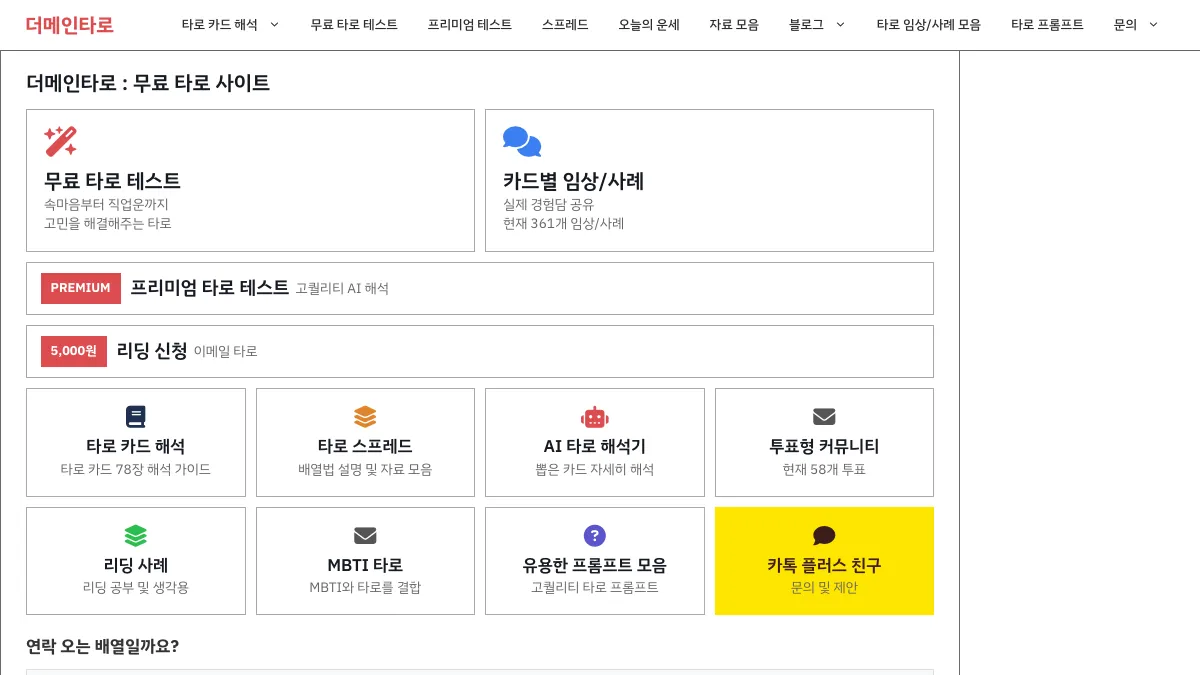Viewport: 1200px width, 675px height.
Task: Open the 유용한 프롬프트 모음 card title
Action: [595, 565]
